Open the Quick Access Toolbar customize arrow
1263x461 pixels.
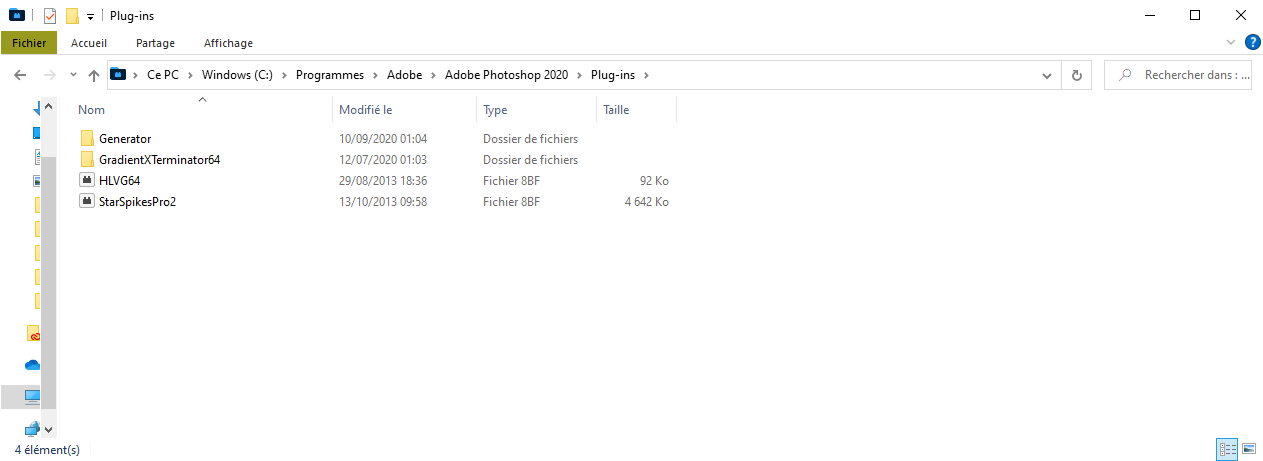coord(90,17)
